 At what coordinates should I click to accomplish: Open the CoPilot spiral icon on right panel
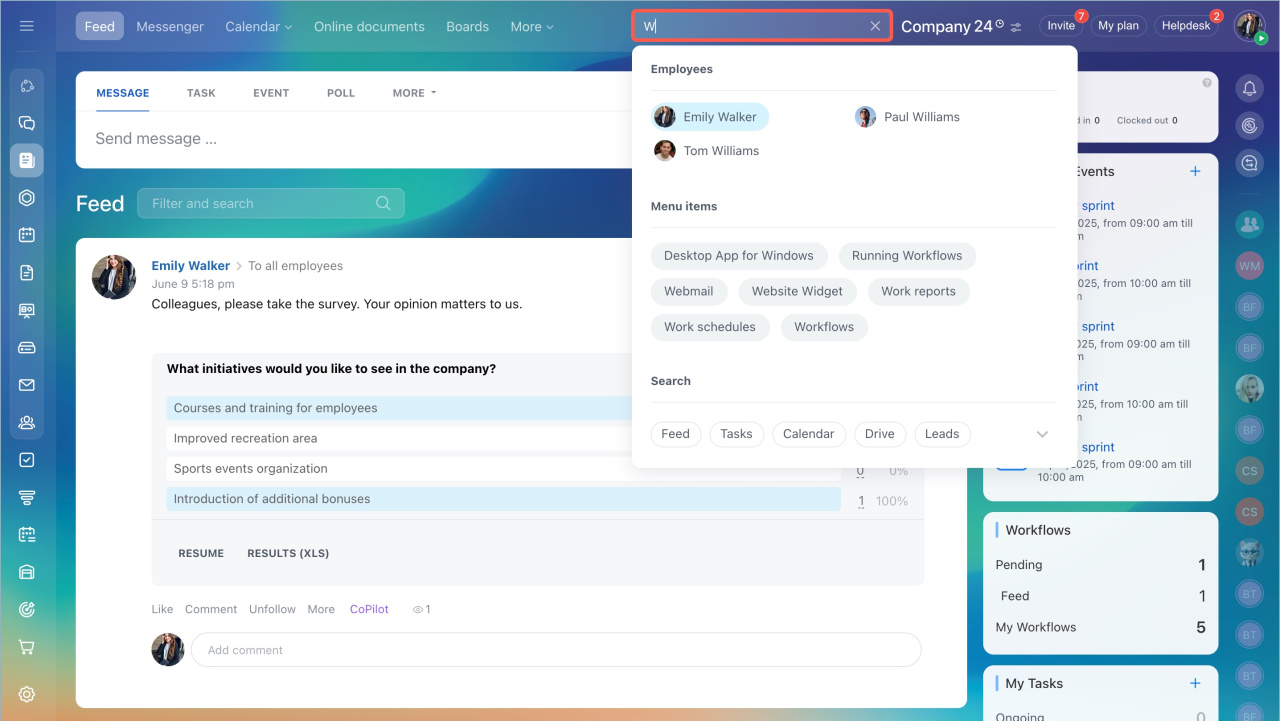(1249, 126)
